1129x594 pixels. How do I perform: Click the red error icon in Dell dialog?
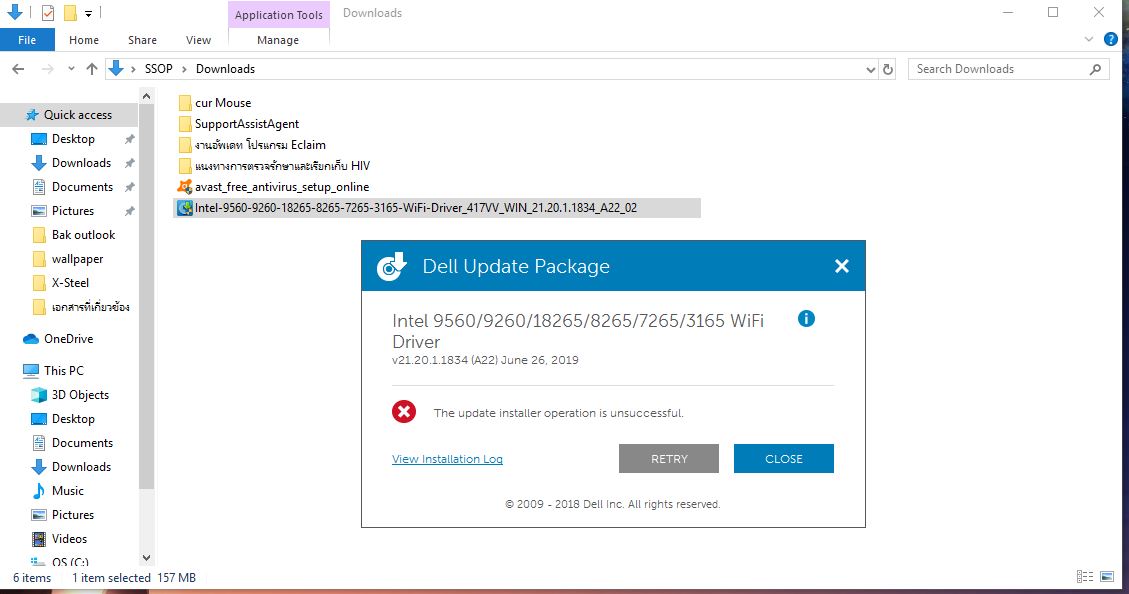tap(404, 412)
